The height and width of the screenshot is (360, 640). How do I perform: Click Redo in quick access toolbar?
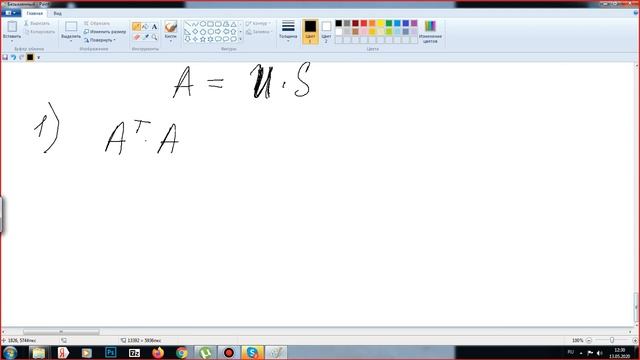pyautogui.click(x=22, y=58)
